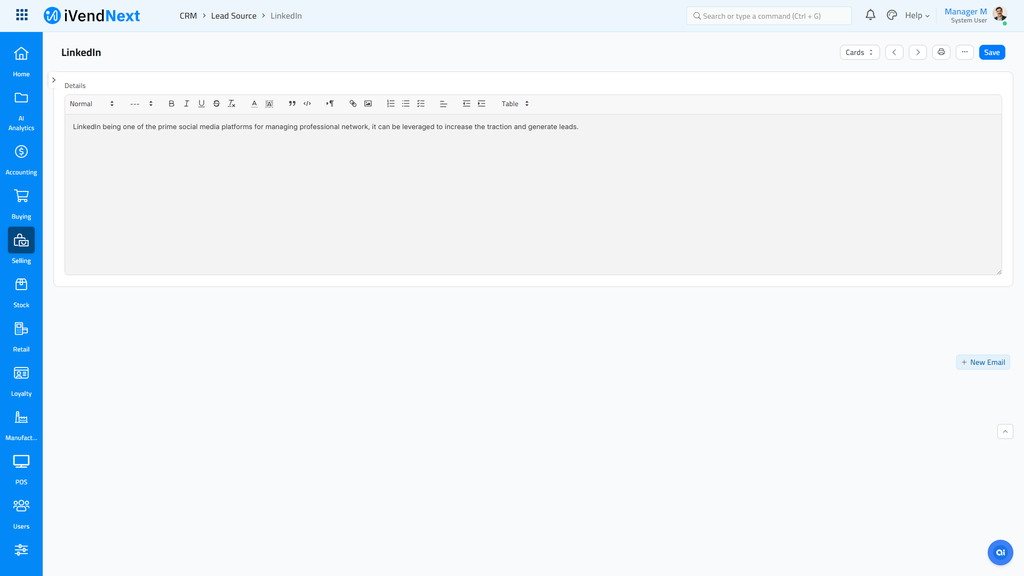Open the notifications bell
1024x576 pixels.
click(870, 15)
